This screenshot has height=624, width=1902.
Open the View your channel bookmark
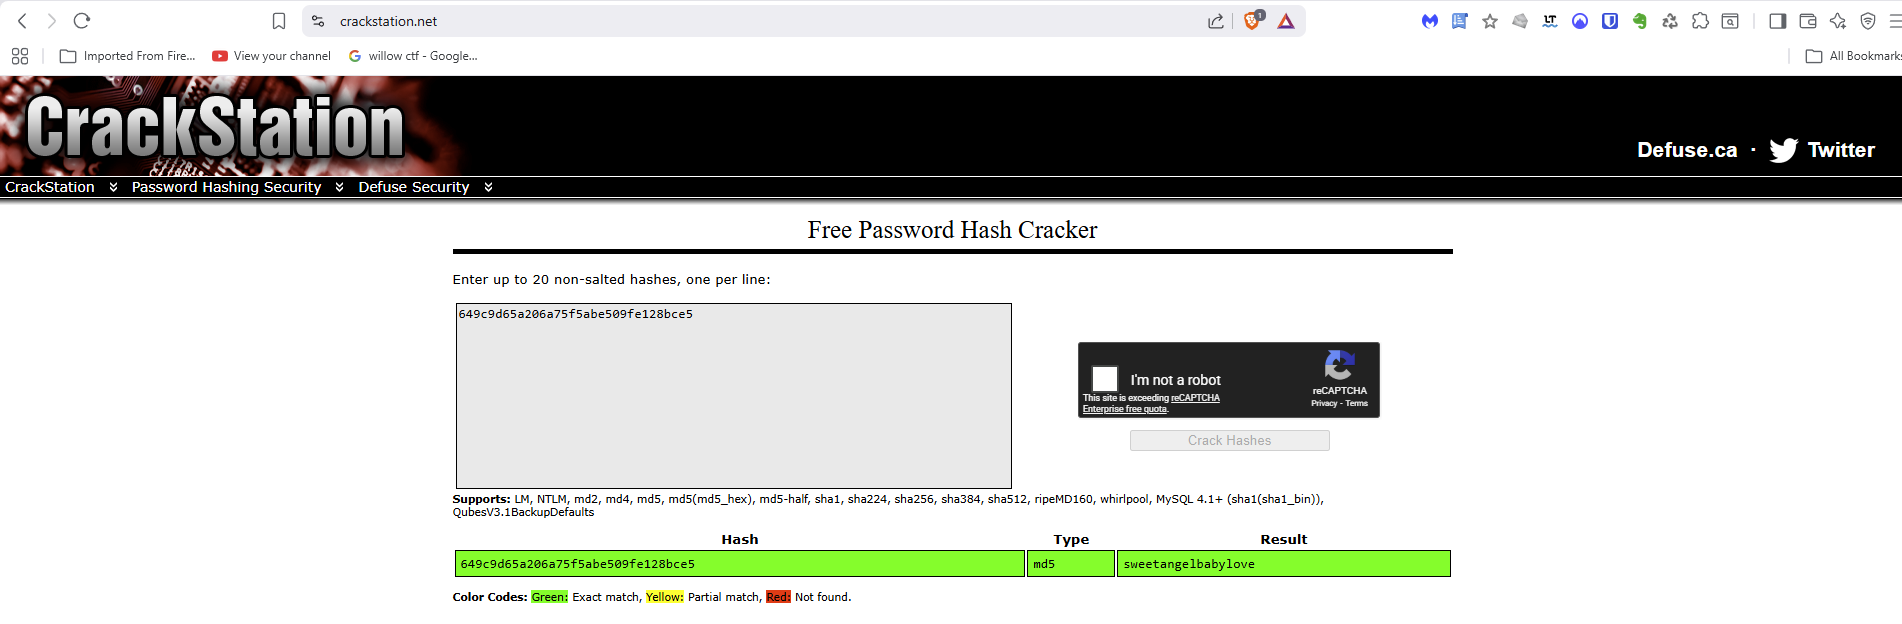[x=271, y=56]
